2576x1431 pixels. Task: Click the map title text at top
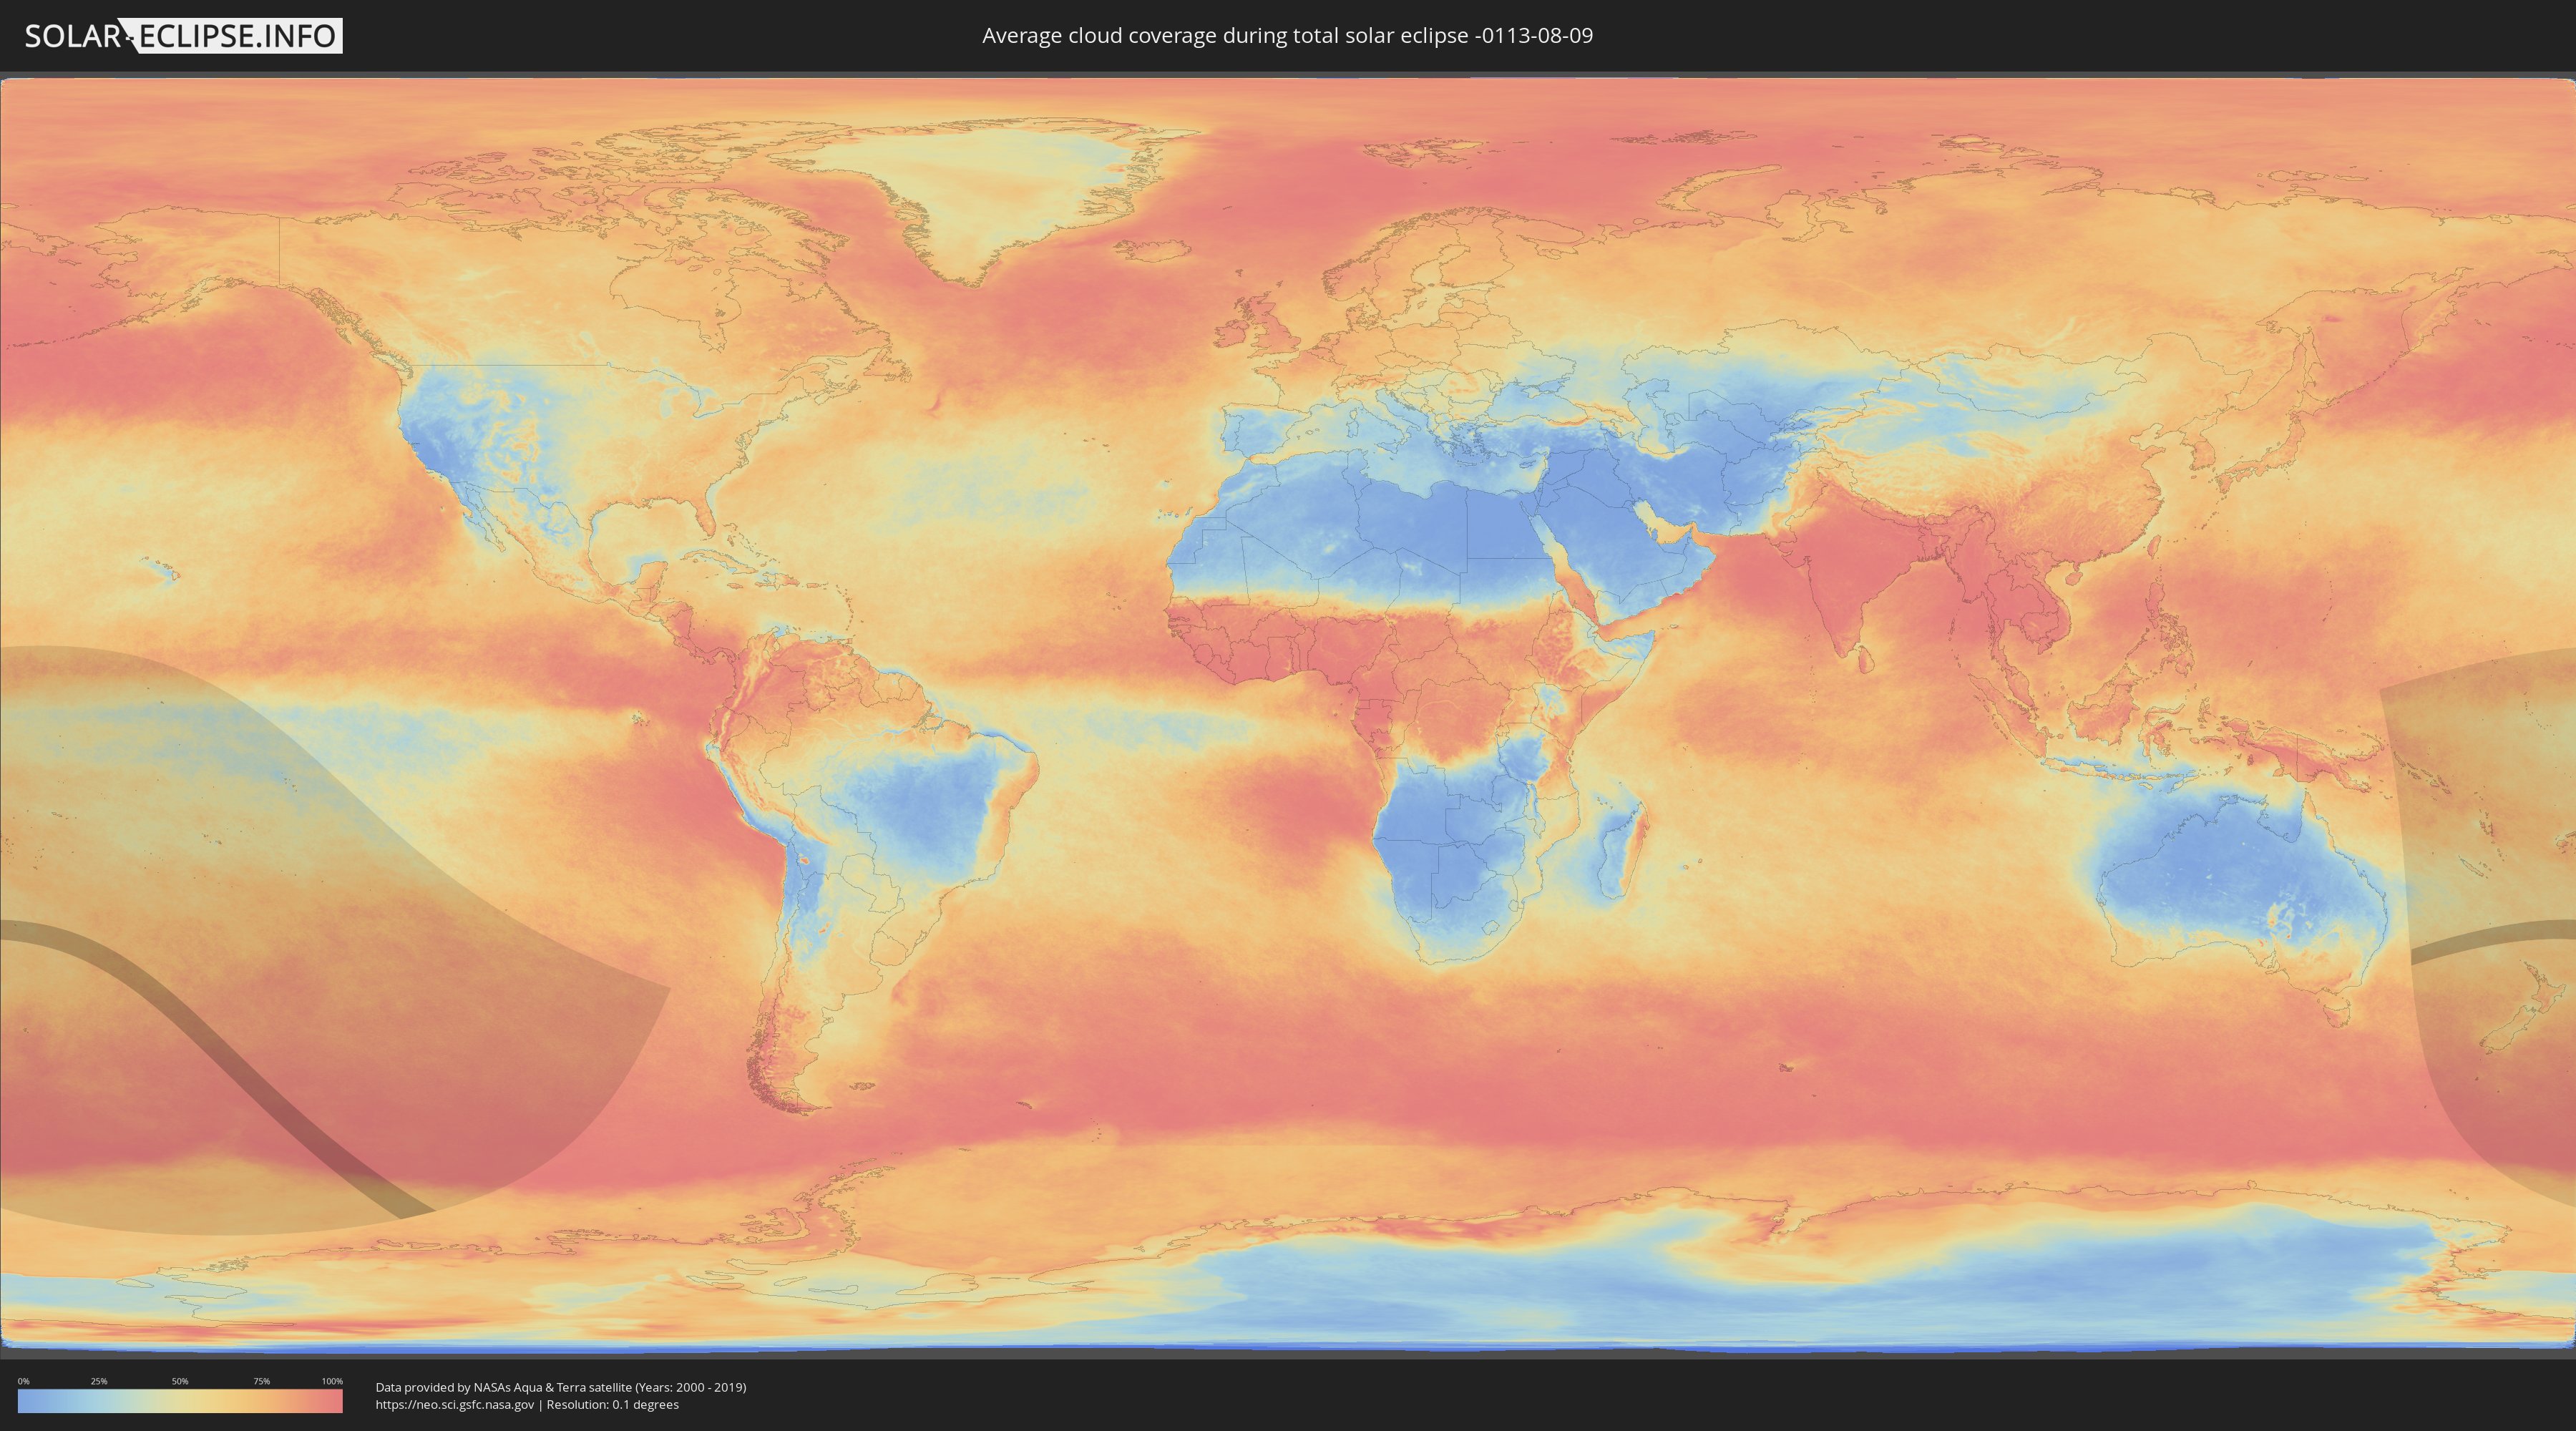pyautogui.click(x=1287, y=36)
